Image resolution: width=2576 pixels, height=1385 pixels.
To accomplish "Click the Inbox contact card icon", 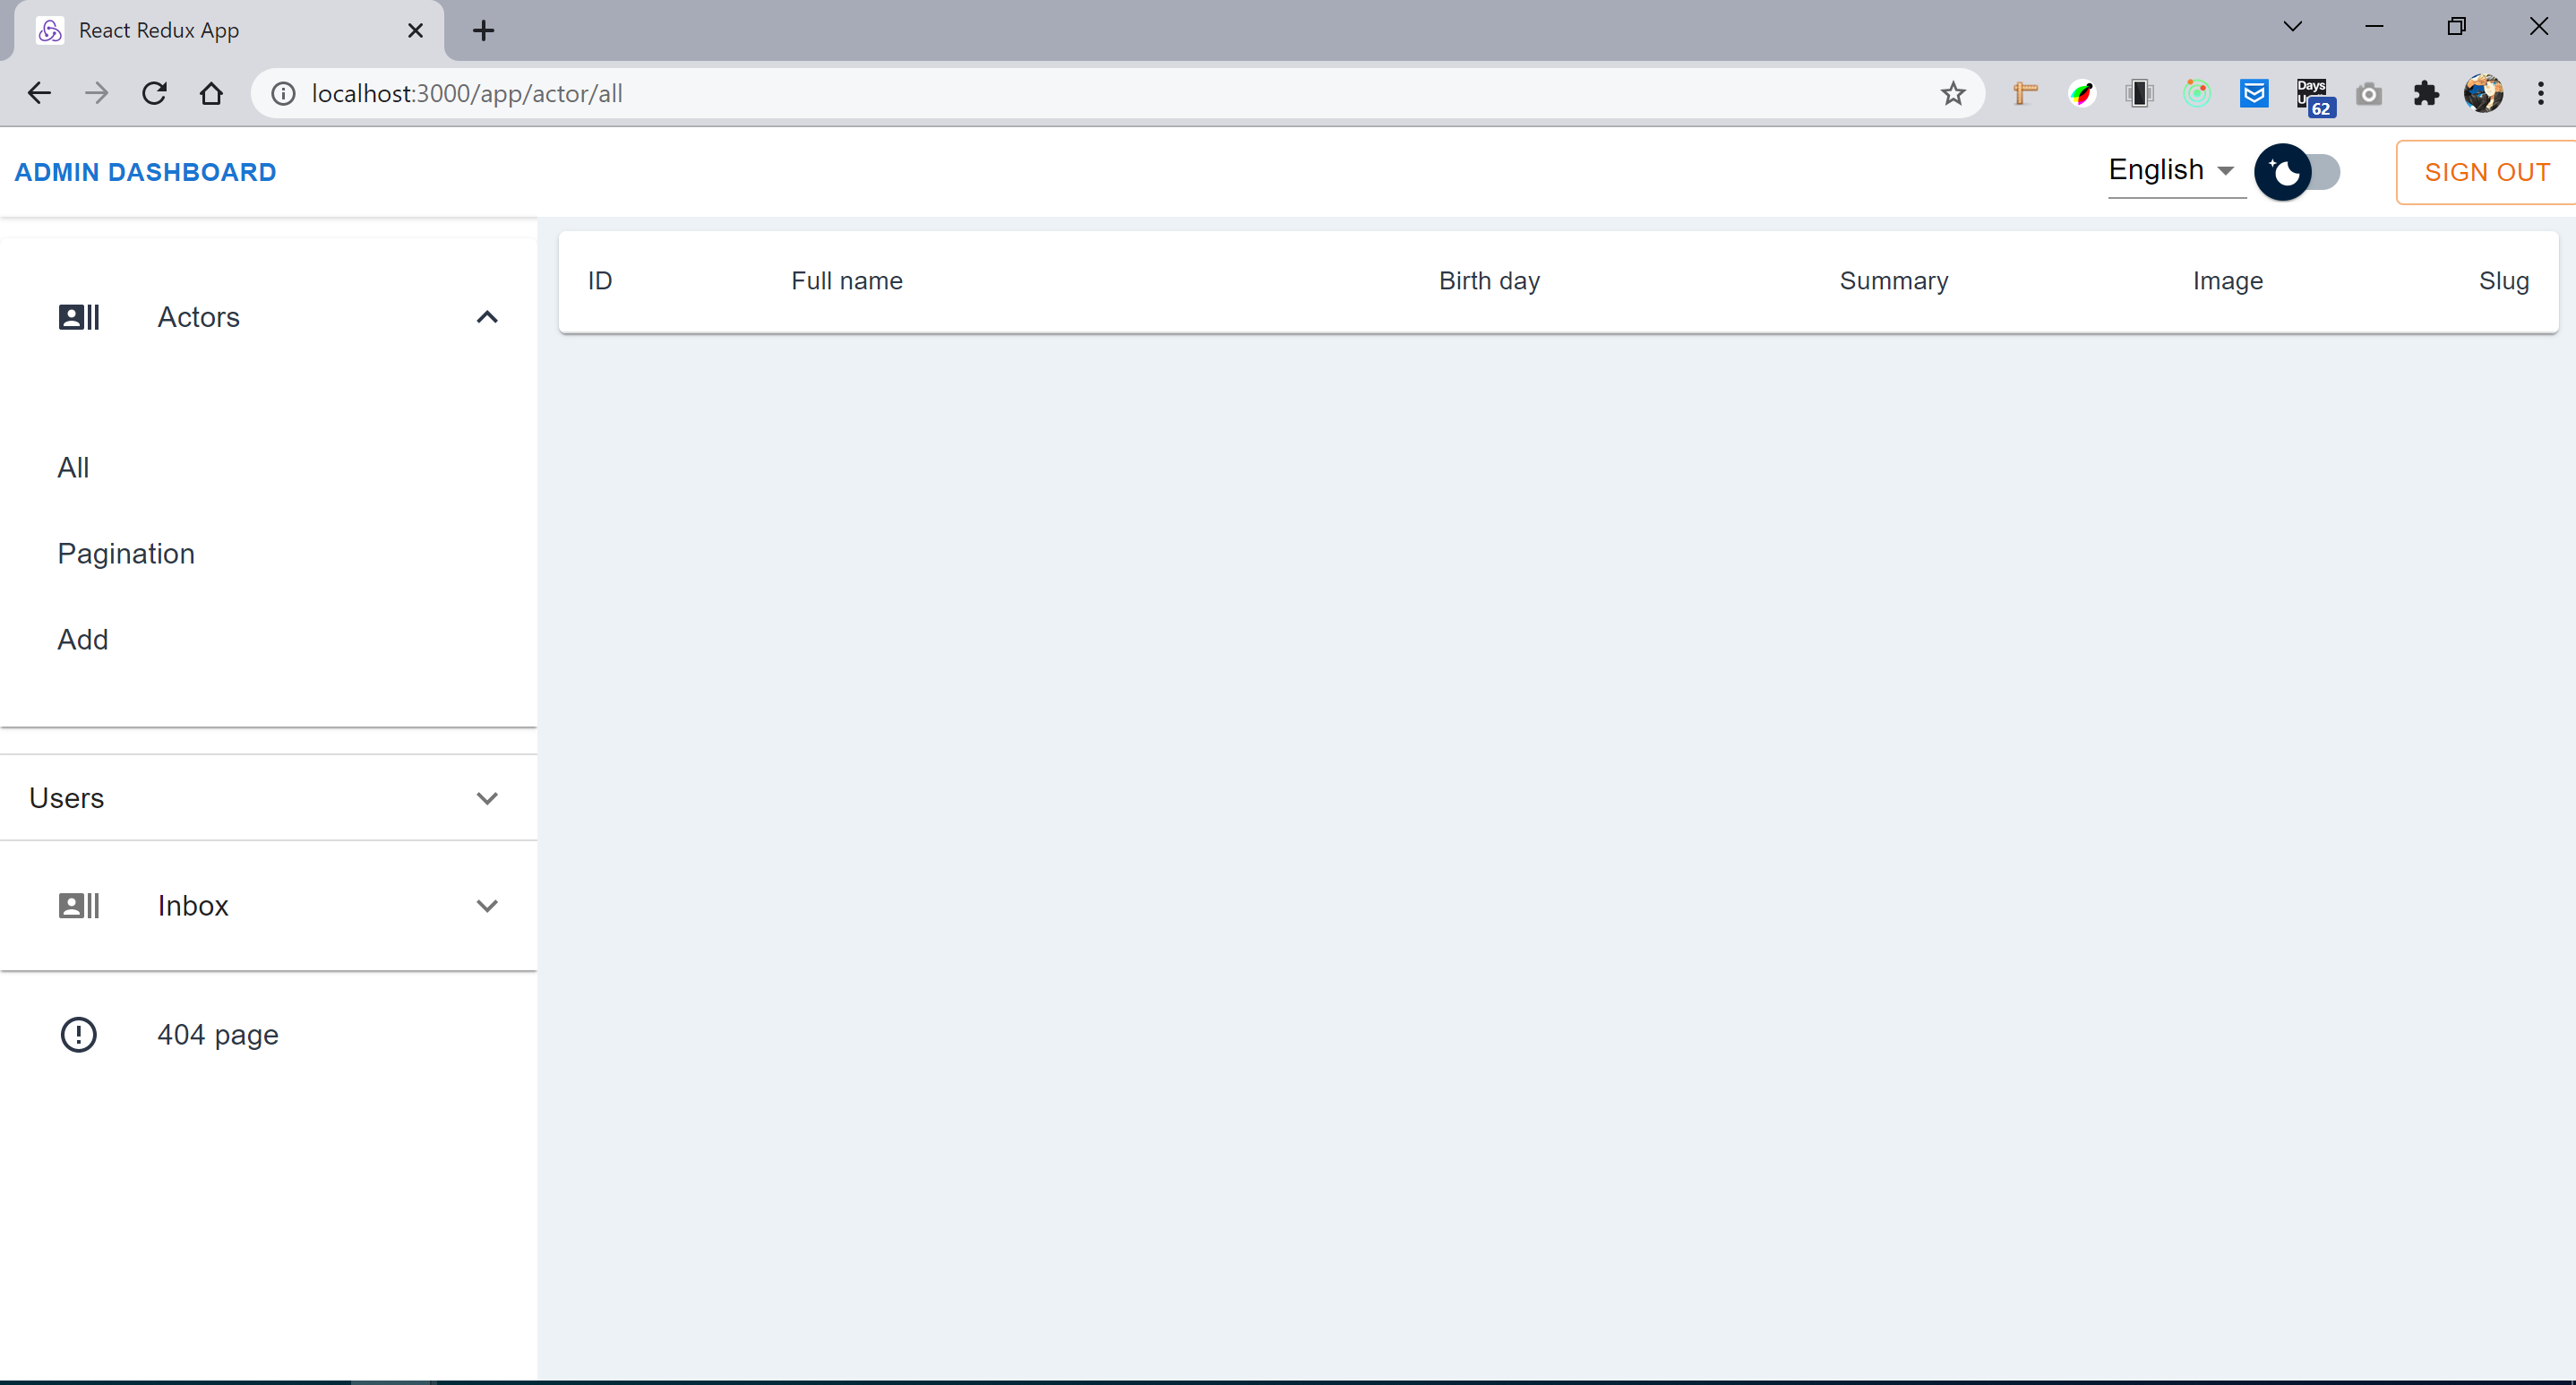I will click(79, 905).
